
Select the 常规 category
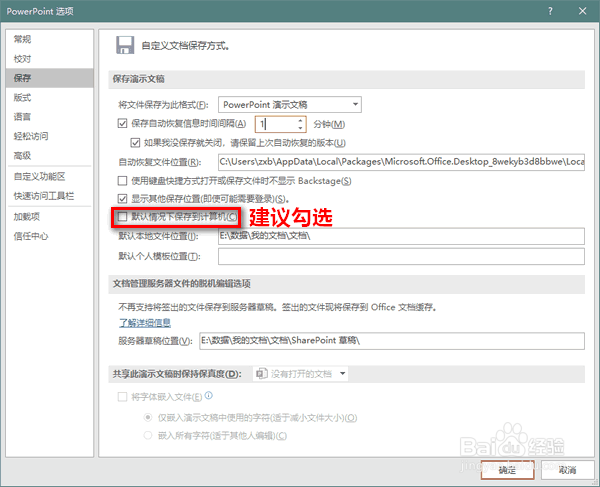(x=50, y=39)
